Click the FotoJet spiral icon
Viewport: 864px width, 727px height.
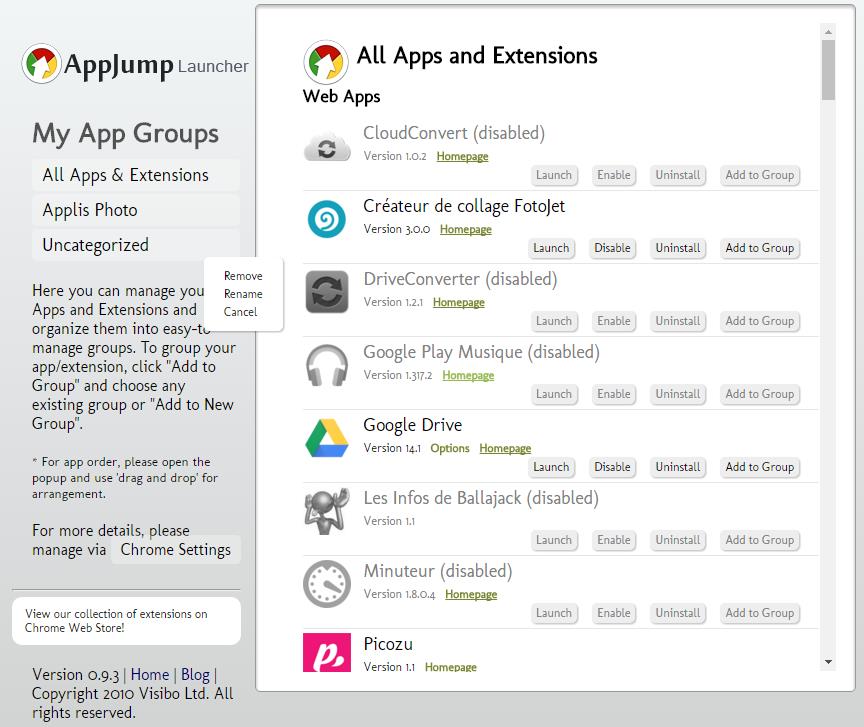click(327, 219)
